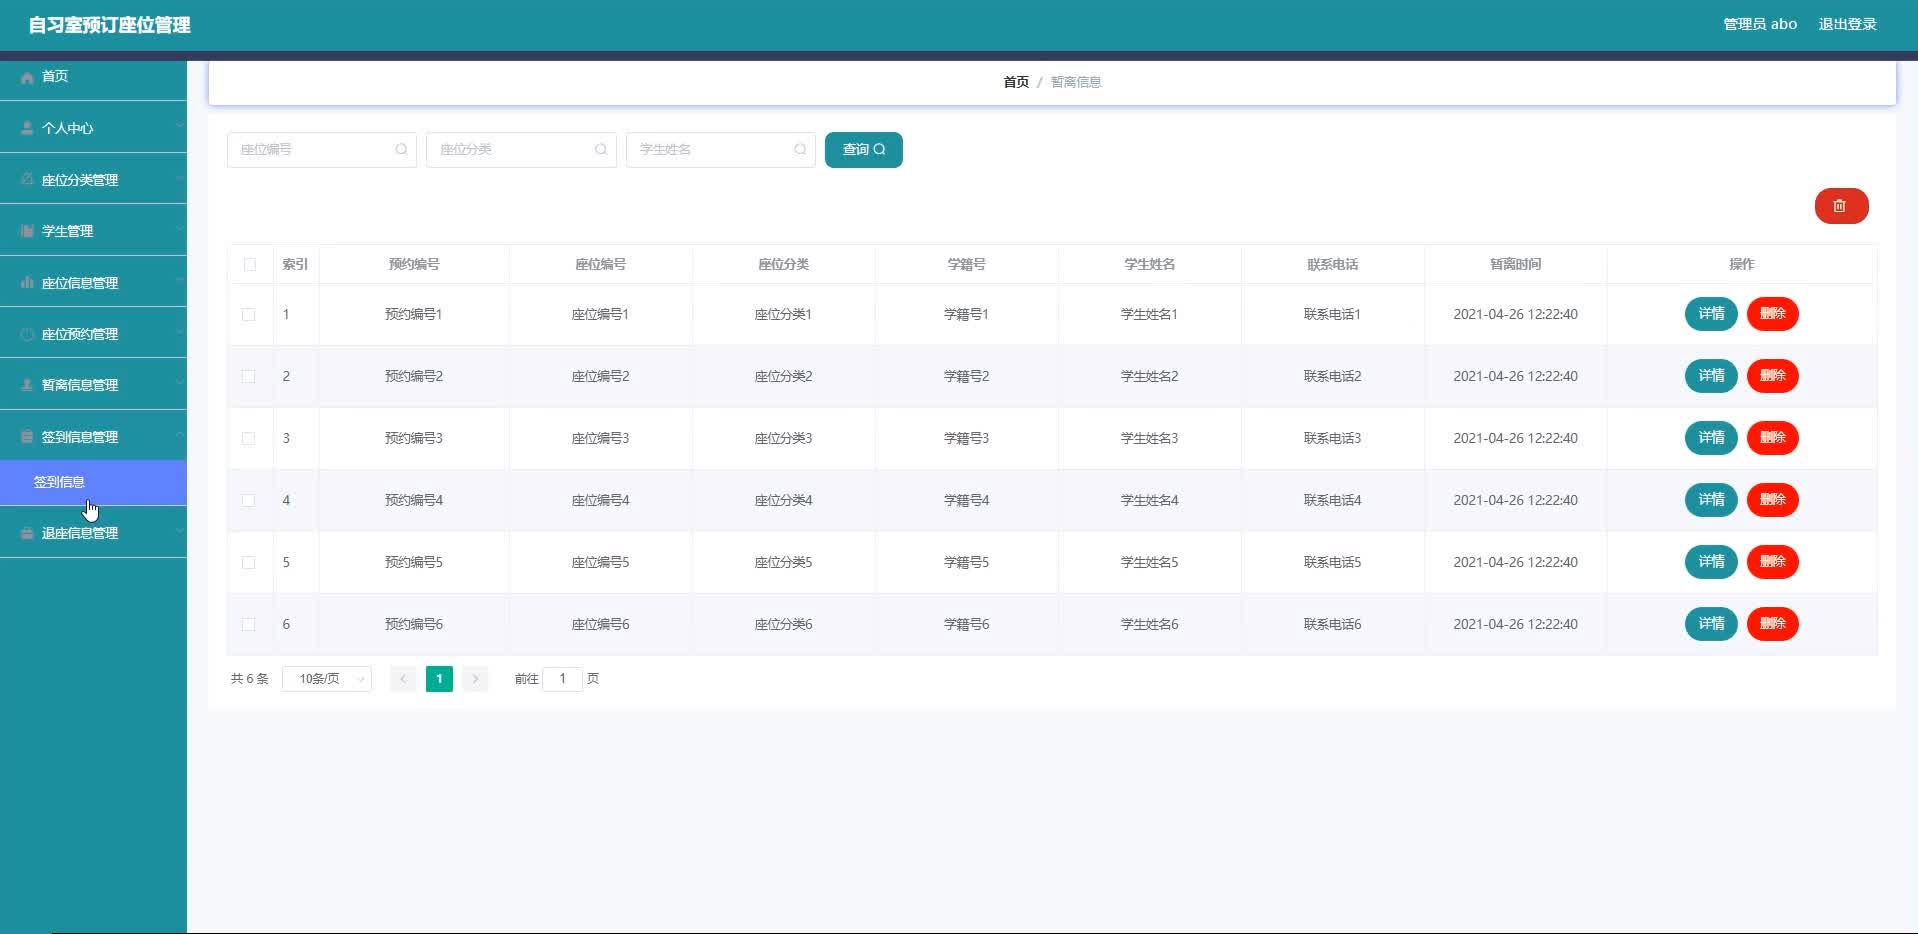Click the icon beside 座位分类管理
1918x934 pixels.
(27, 180)
